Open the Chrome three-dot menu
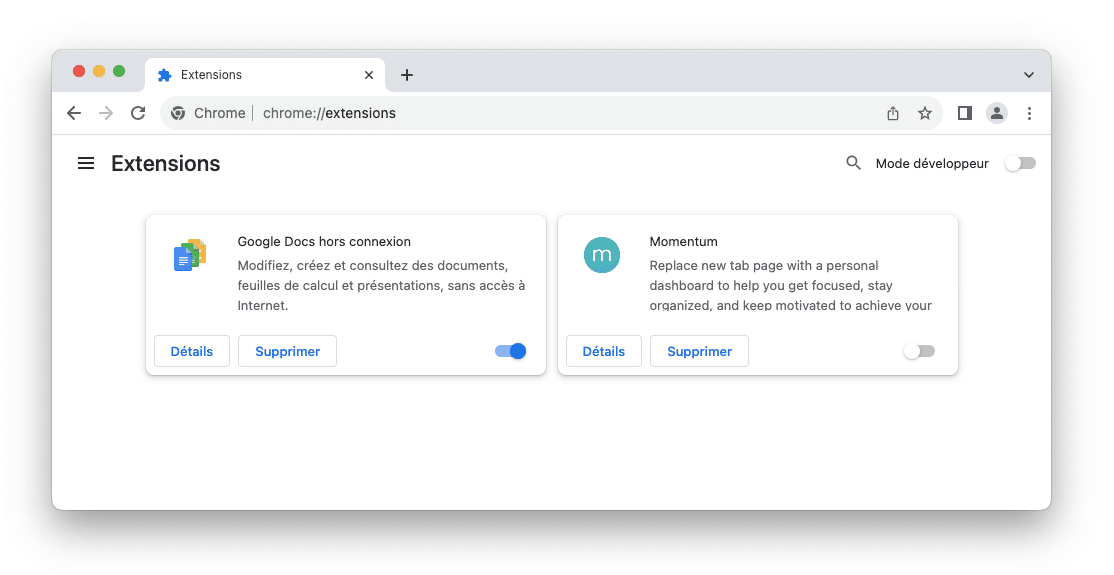 pyautogui.click(x=1029, y=113)
